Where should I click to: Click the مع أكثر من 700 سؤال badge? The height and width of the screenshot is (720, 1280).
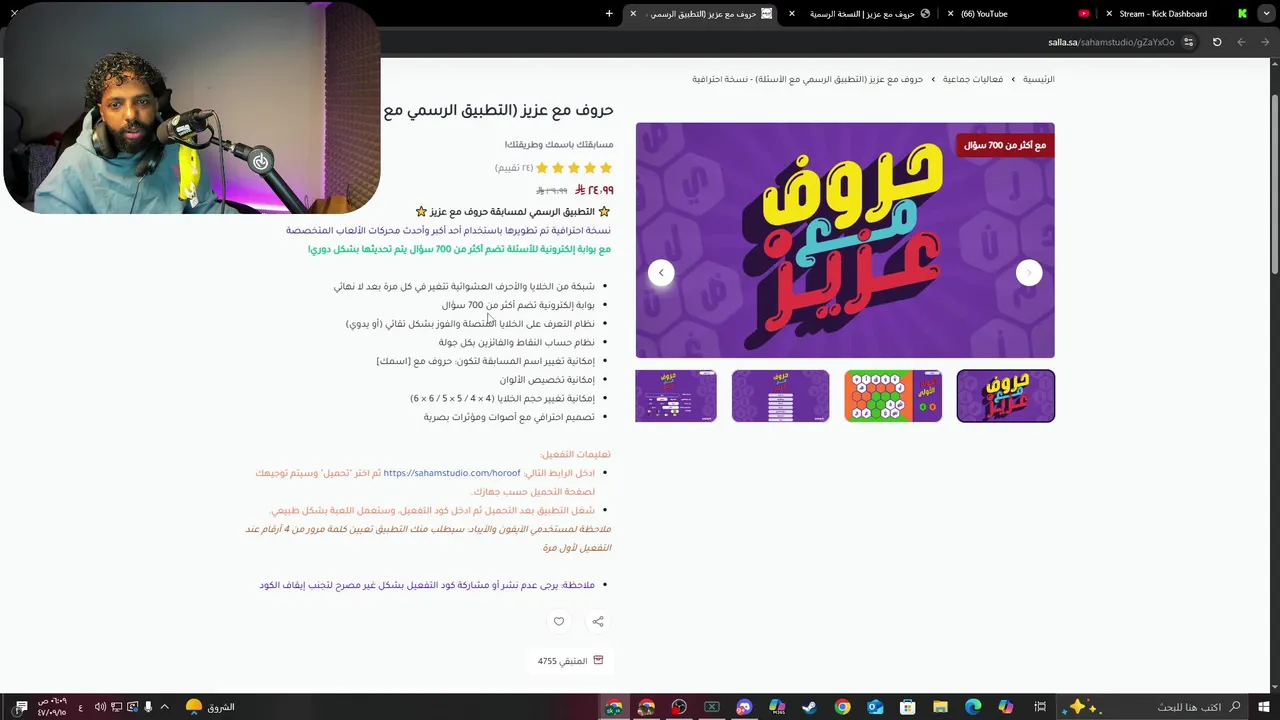pyautogui.click(x=1005, y=145)
